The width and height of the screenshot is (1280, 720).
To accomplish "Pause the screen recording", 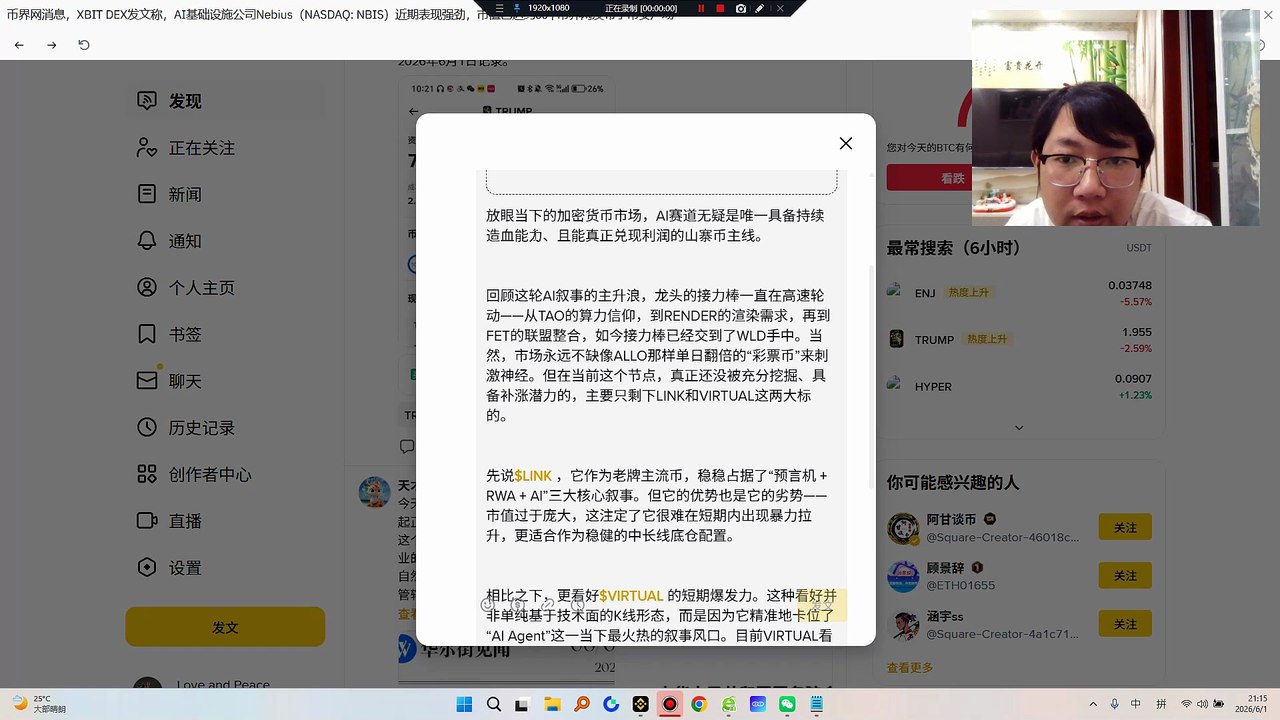I will (x=701, y=8).
